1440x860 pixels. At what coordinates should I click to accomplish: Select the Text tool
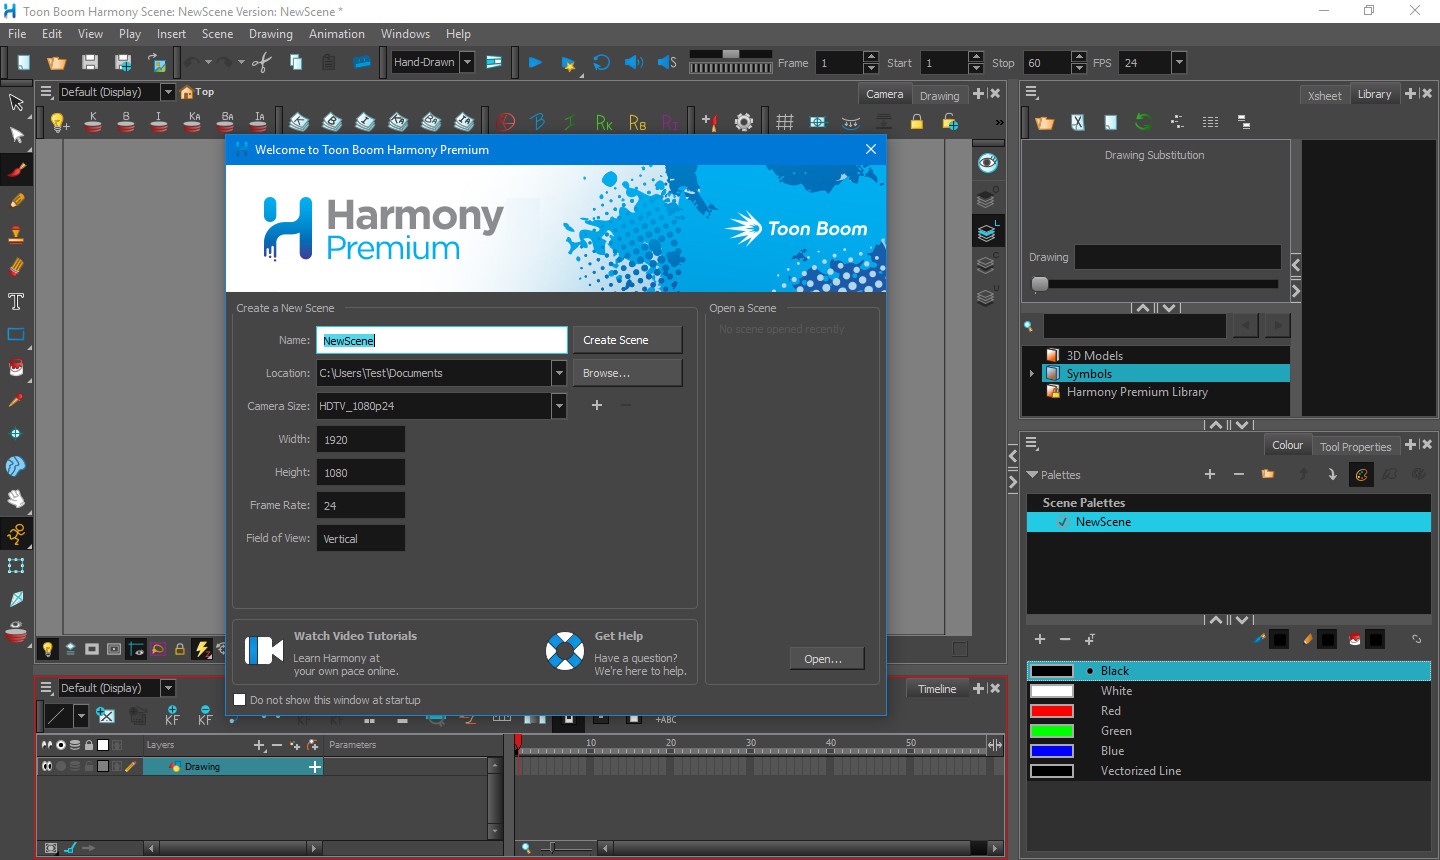(x=16, y=301)
